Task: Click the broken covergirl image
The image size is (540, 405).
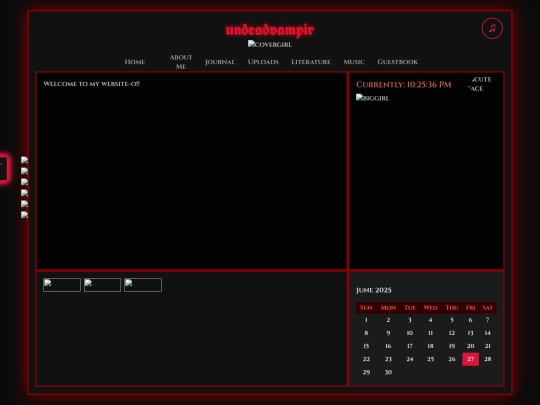Action: coord(270,44)
